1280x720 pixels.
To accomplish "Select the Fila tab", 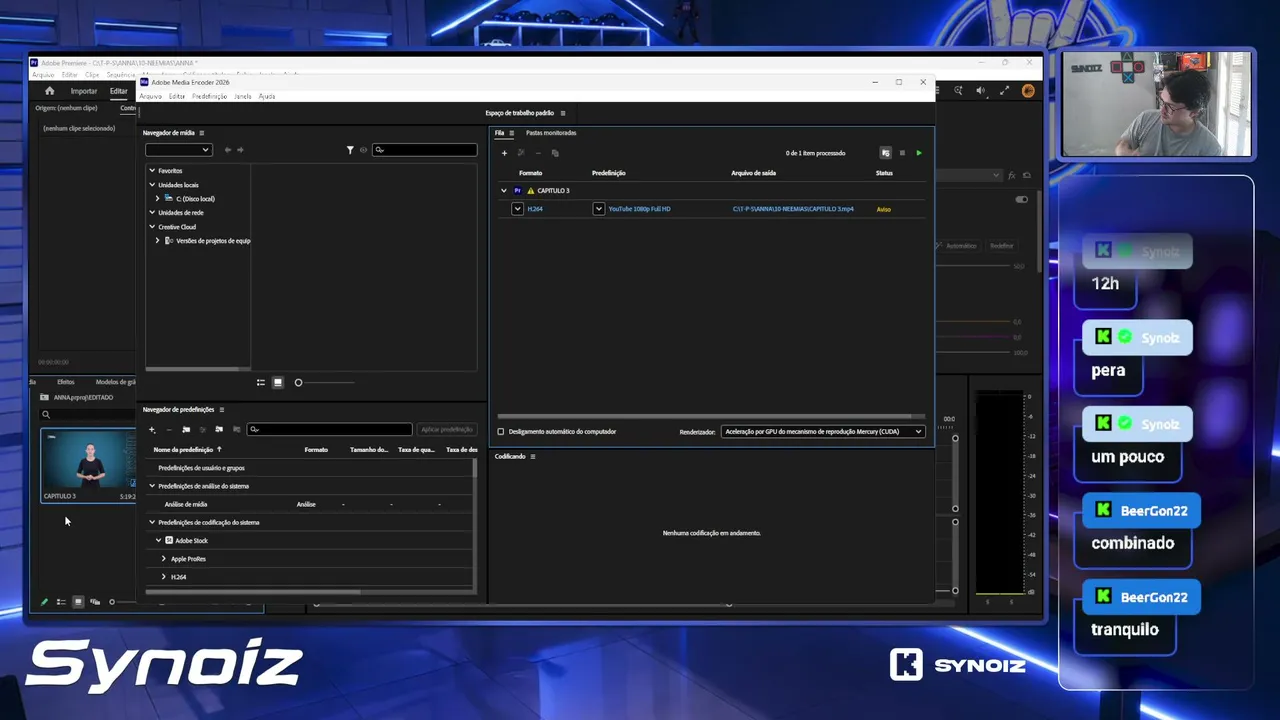I will pyautogui.click(x=500, y=133).
